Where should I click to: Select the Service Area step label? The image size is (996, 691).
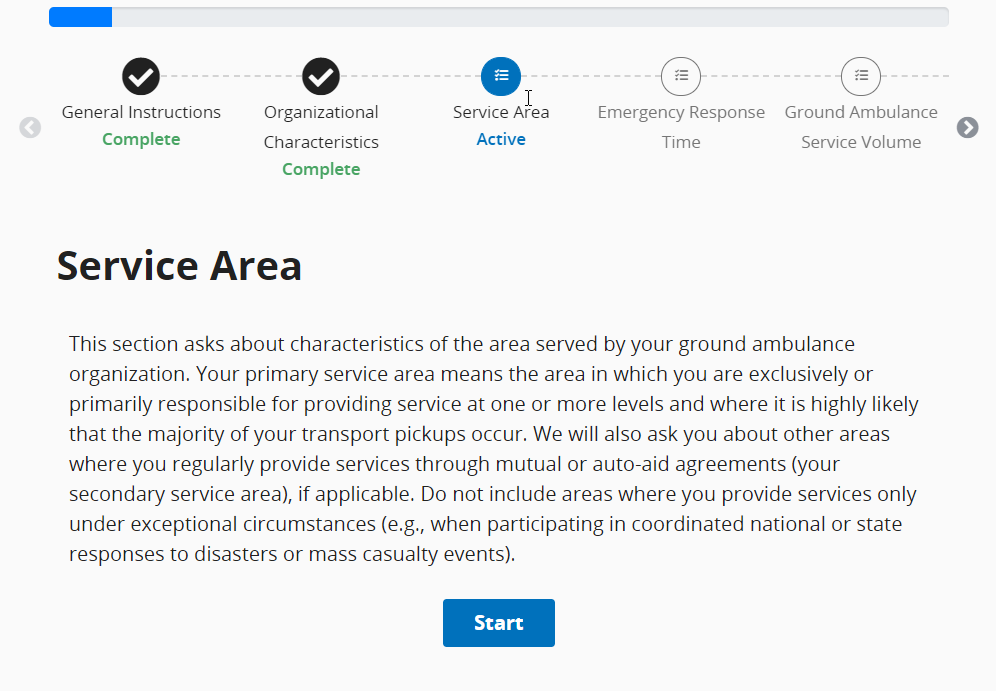[x=501, y=112]
